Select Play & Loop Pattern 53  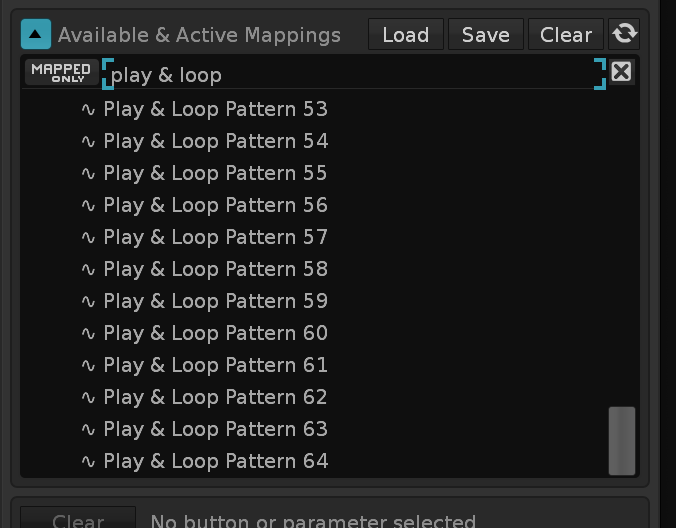tap(215, 109)
